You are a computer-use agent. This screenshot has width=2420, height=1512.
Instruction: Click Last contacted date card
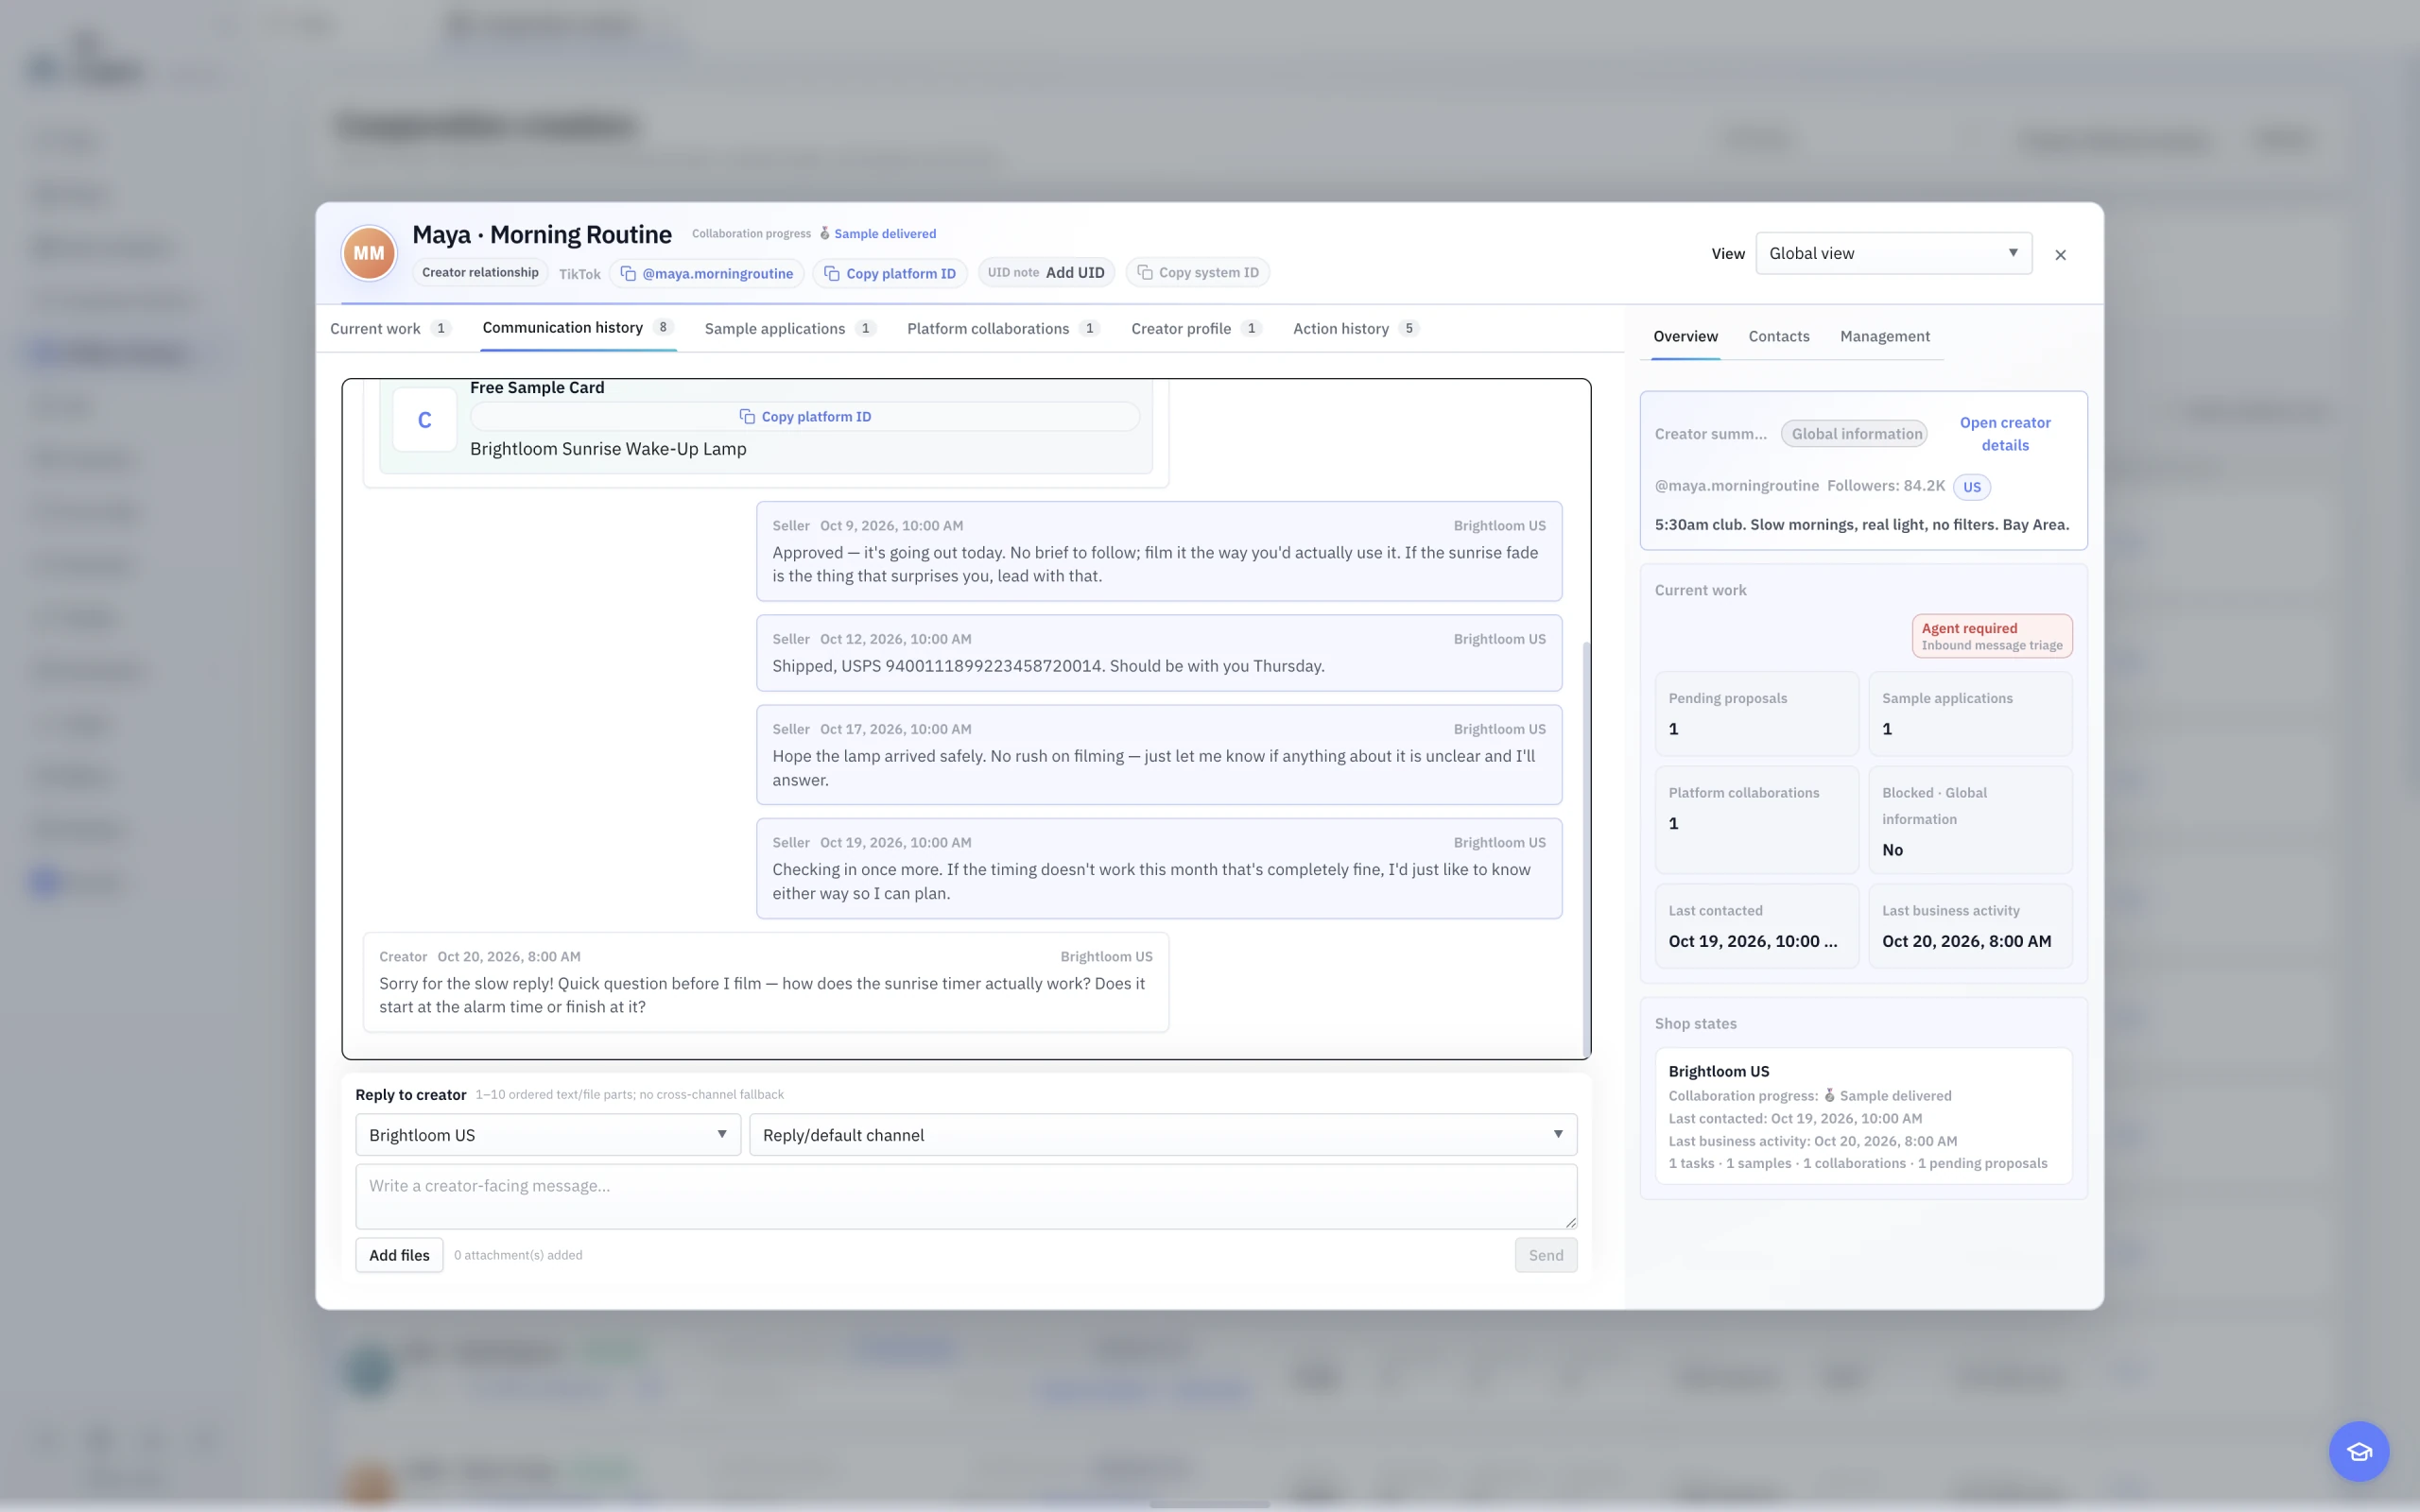point(1756,926)
